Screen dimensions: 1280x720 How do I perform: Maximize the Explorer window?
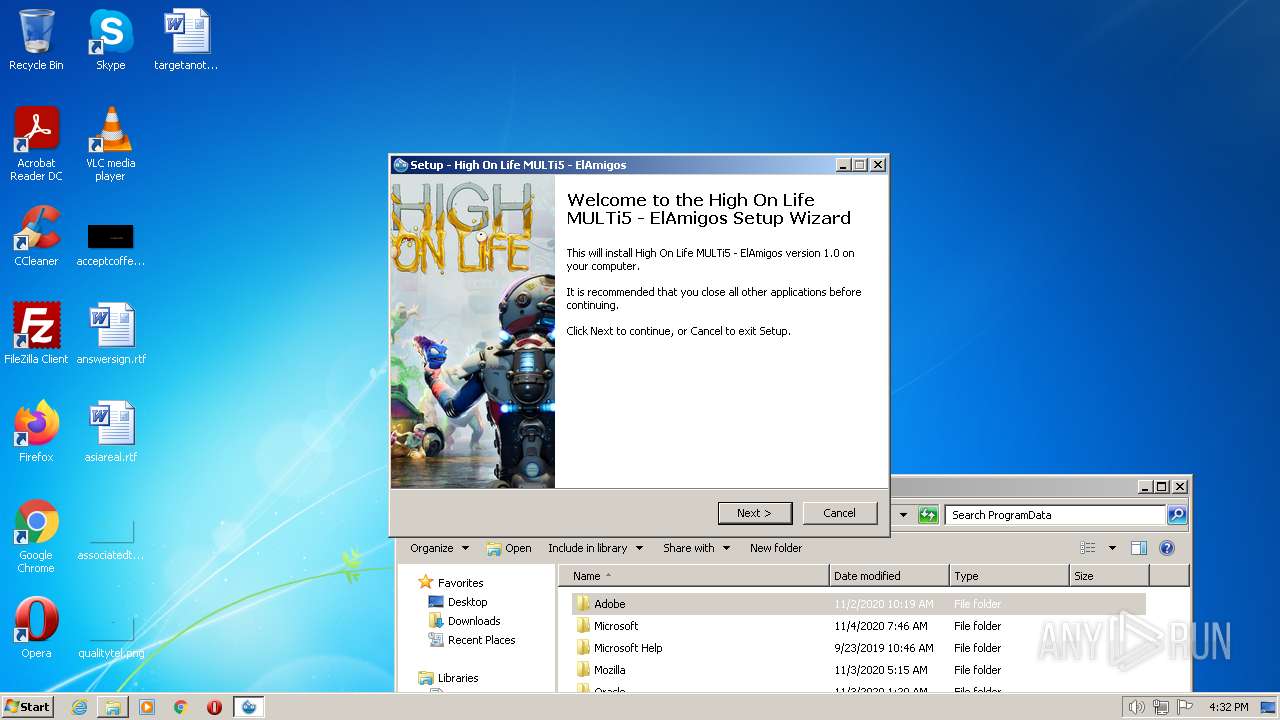tap(1161, 486)
